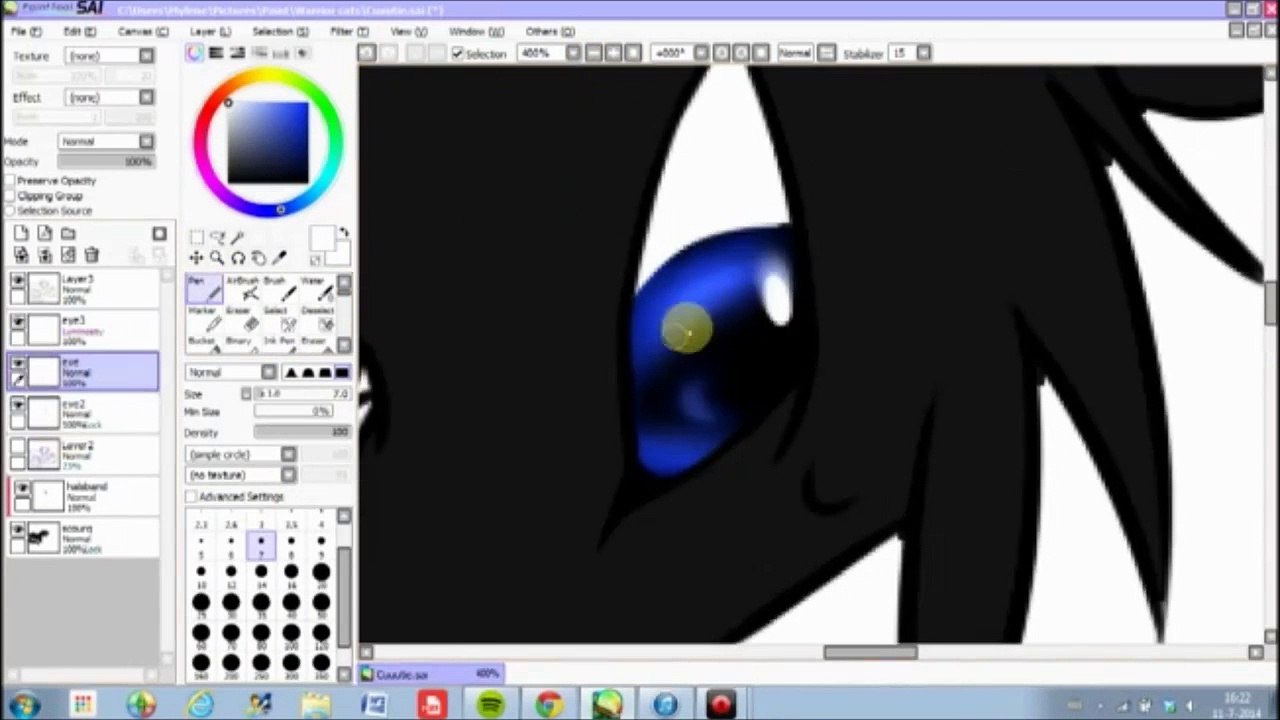This screenshot has height=720, width=1280.
Task: Open the layer Mode dropdown
Action: tap(106, 141)
